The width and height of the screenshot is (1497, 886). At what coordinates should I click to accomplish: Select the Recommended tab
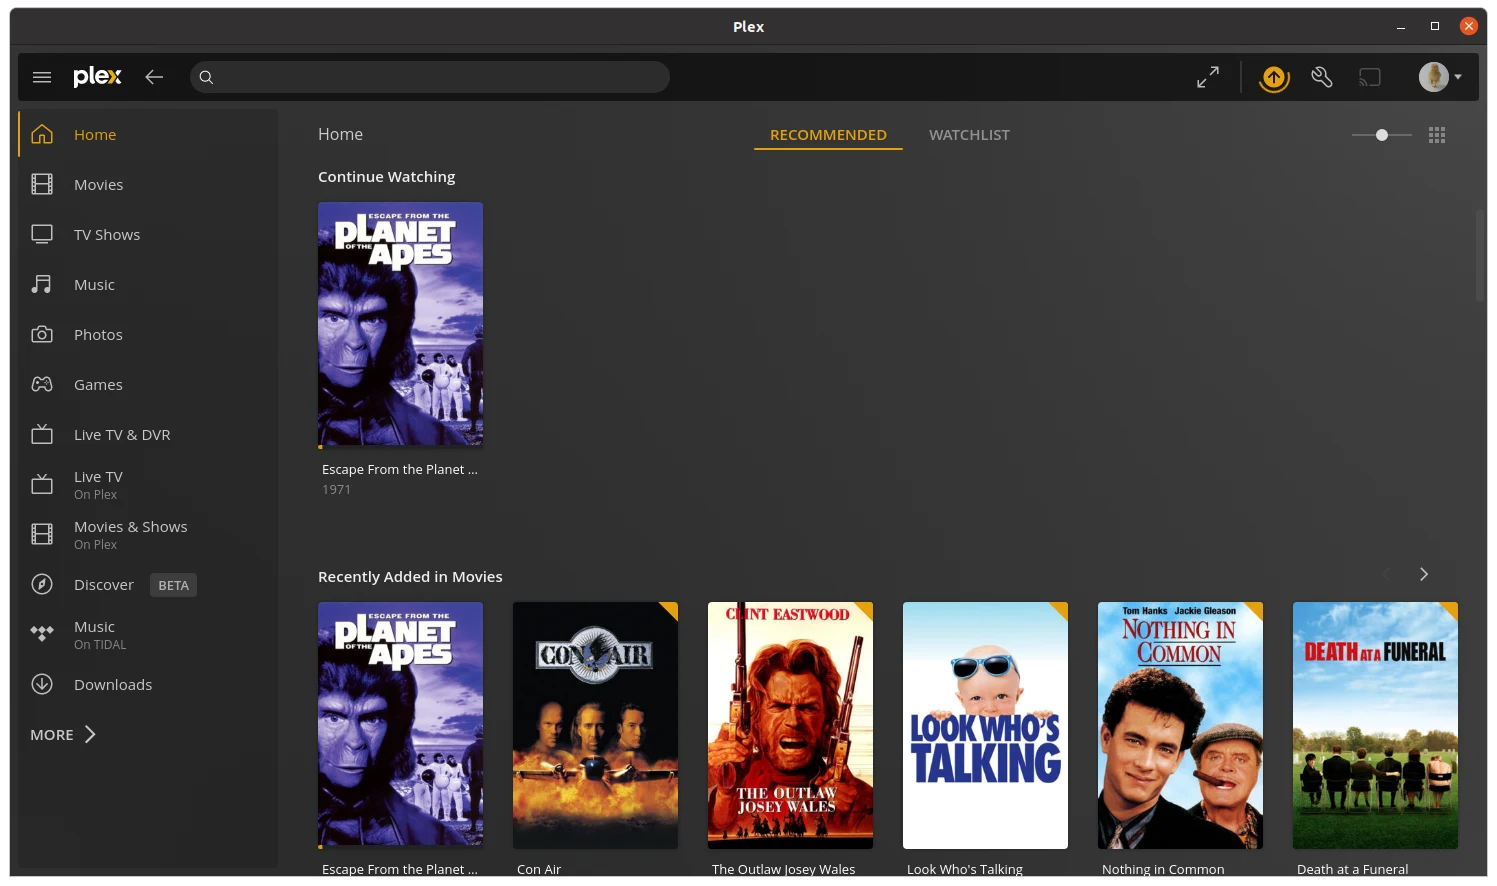pos(828,135)
